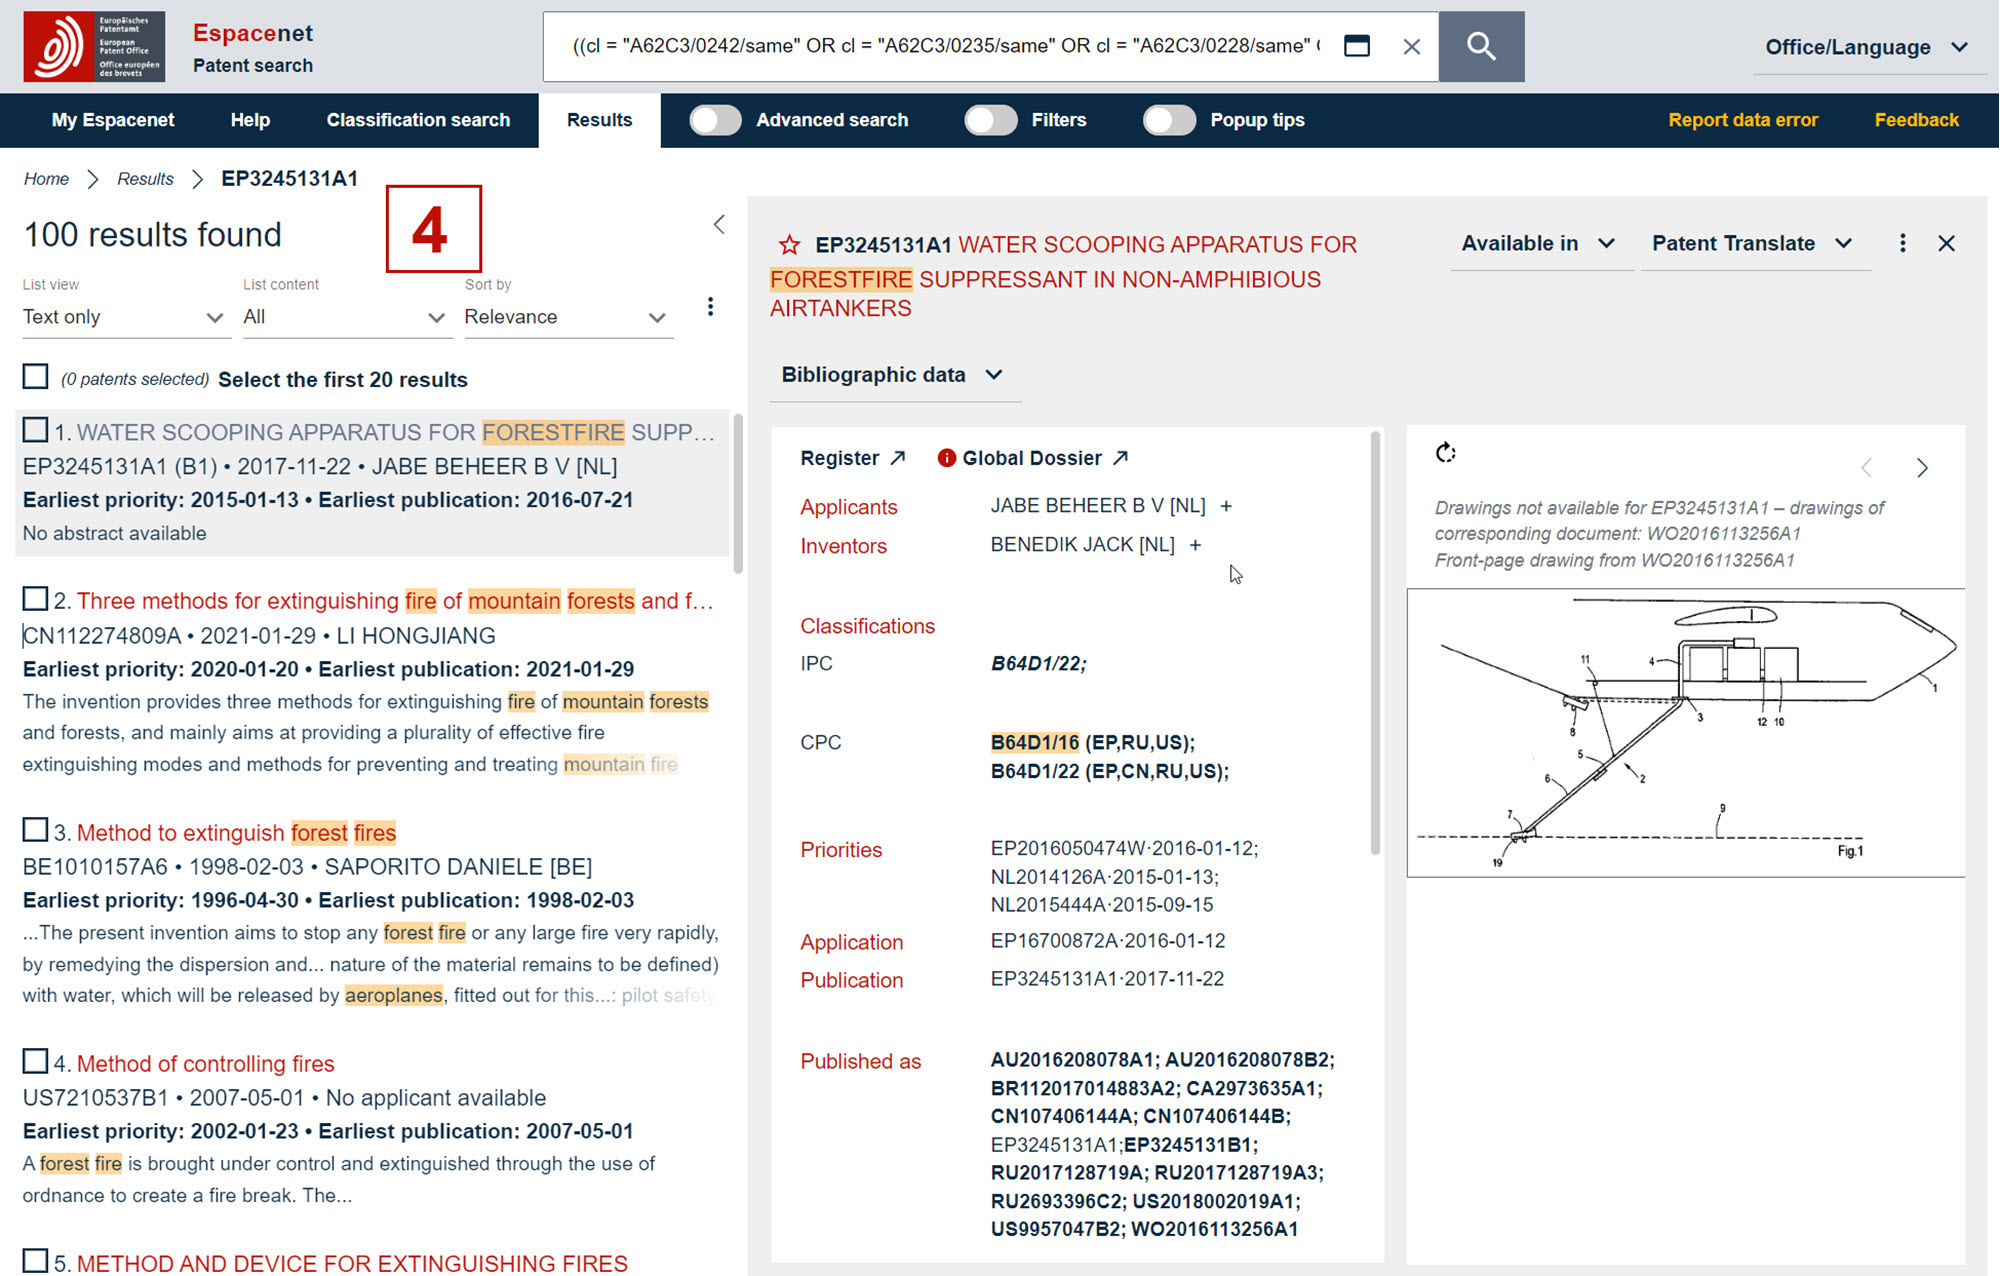
Task: Turn on the Filters switch
Action: coord(990,120)
